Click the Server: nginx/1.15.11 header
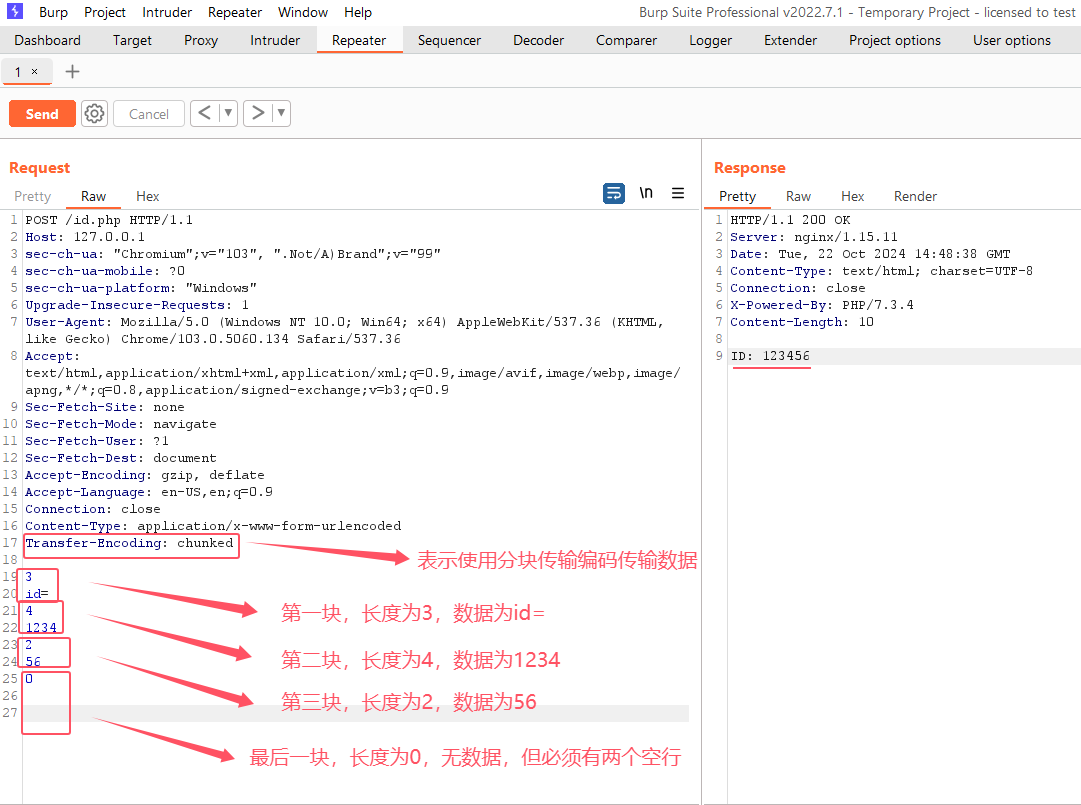 click(x=814, y=237)
